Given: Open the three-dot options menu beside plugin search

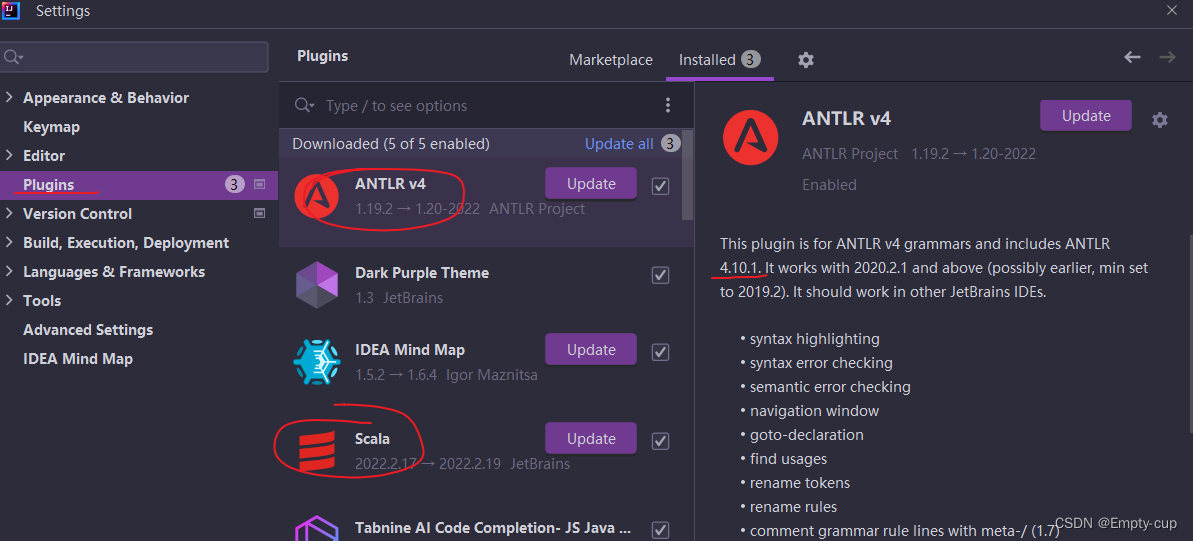Looking at the screenshot, I should [667, 105].
